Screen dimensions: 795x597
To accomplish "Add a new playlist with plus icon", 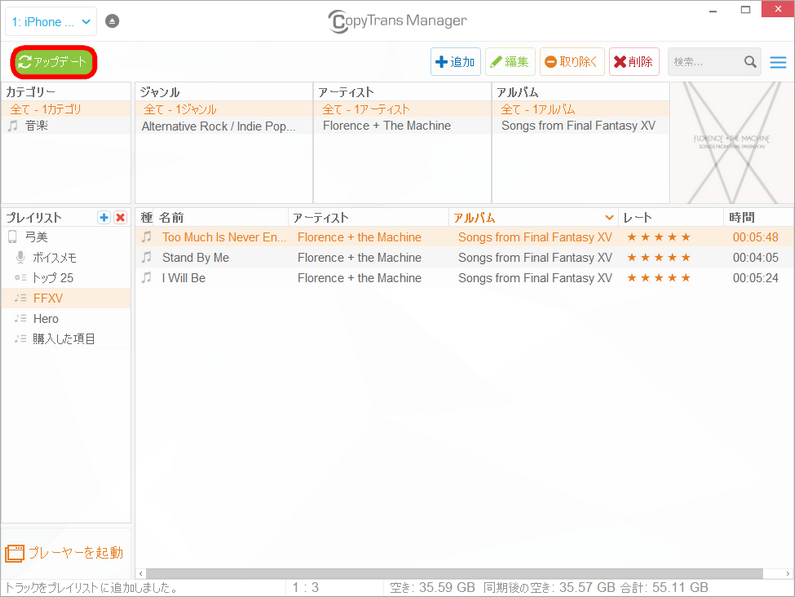I will [x=104, y=218].
